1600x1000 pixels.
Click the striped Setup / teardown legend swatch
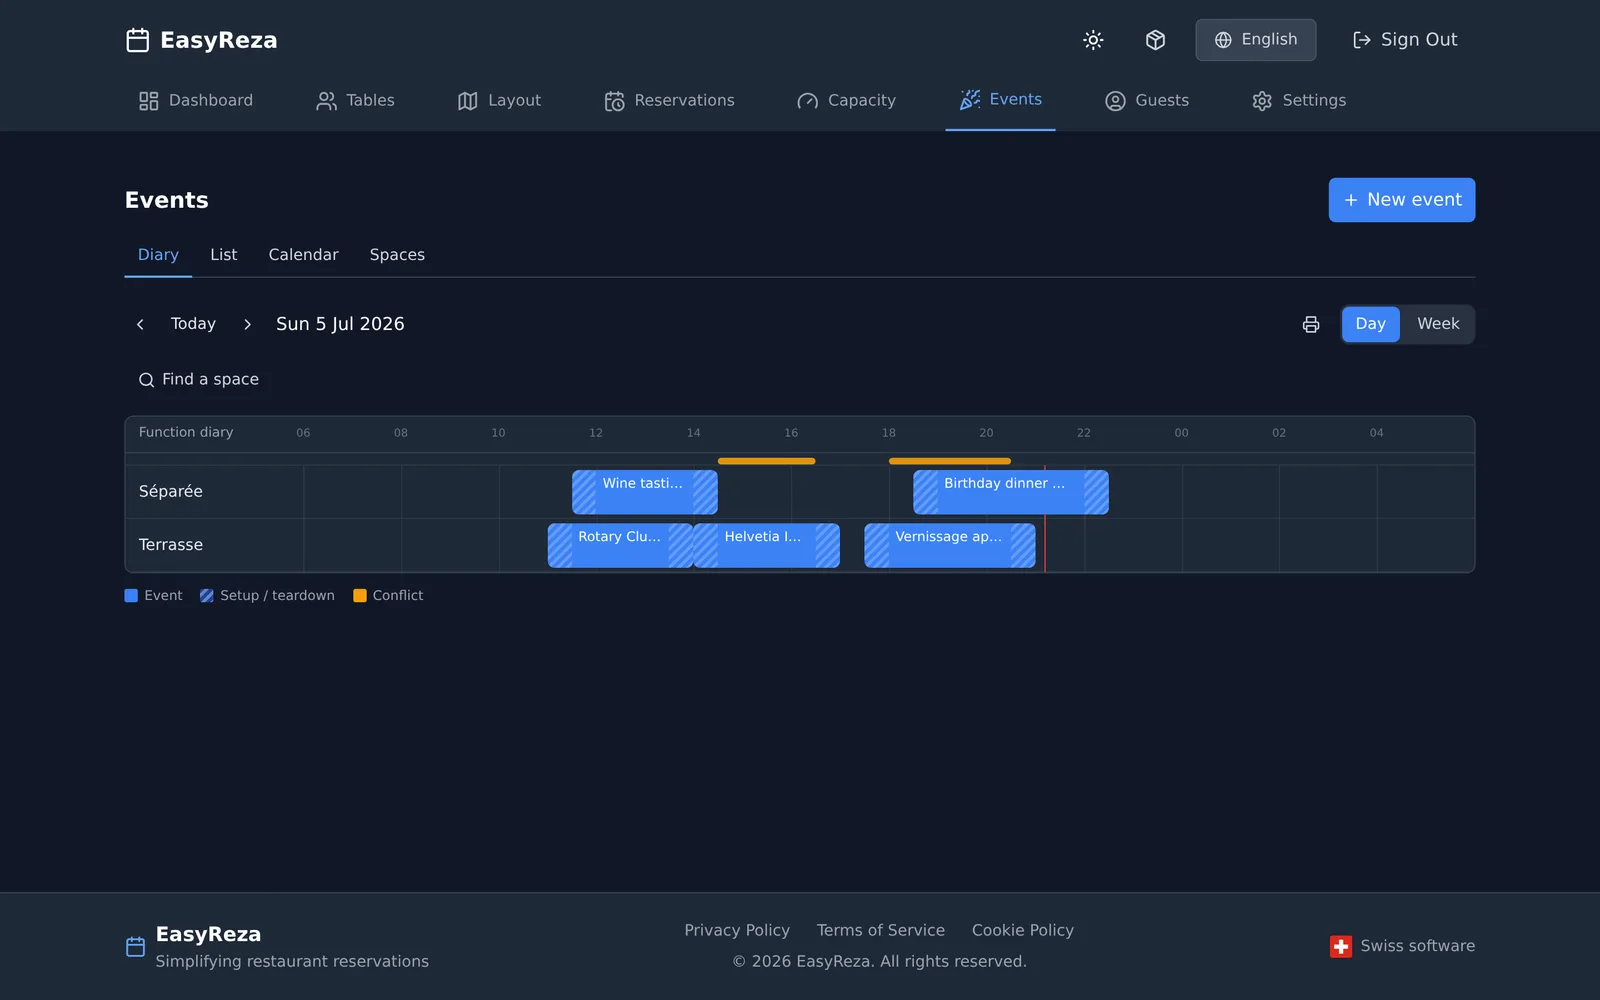(x=207, y=596)
